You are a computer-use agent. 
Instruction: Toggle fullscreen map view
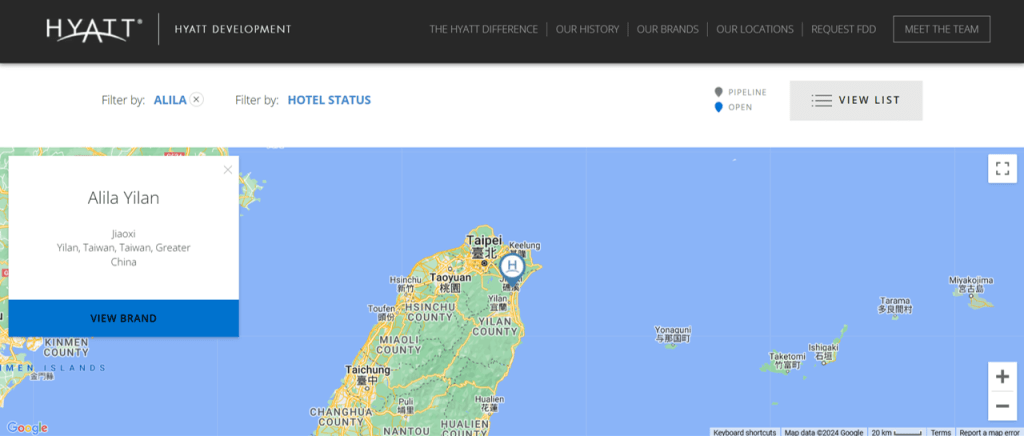[x=1002, y=168]
